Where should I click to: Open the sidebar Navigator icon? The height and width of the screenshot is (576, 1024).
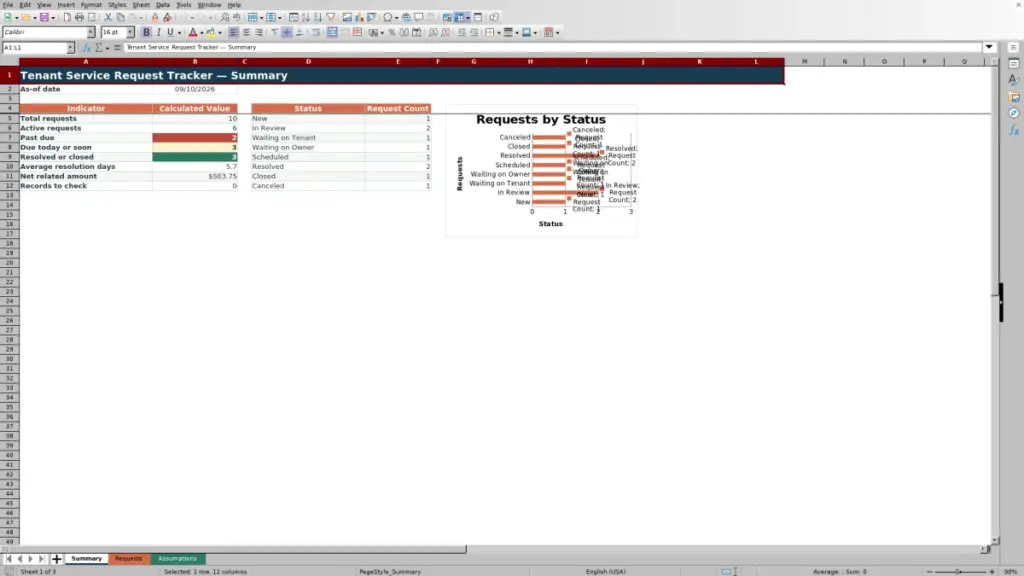click(1014, 114)
